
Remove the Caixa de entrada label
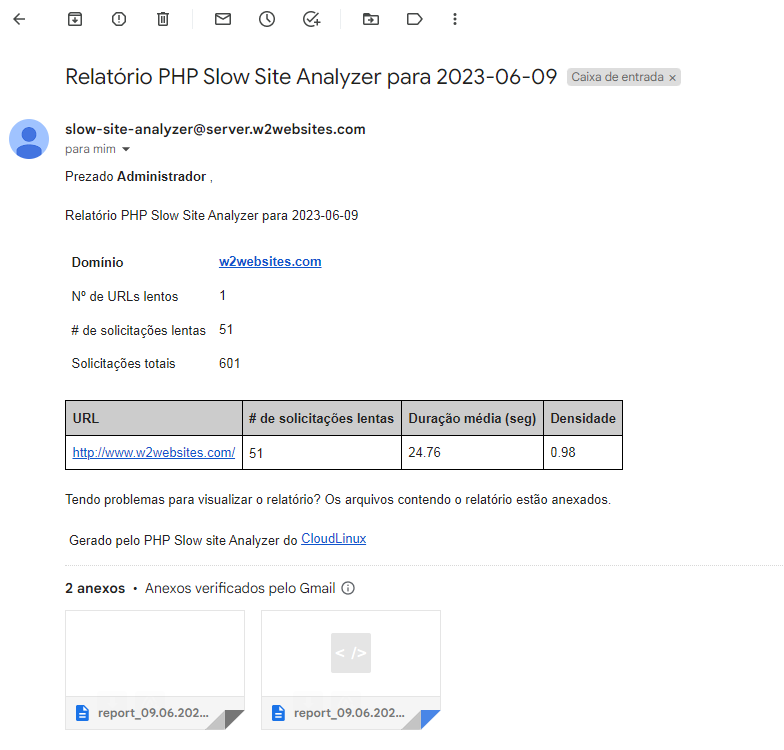[x=672, y=78]
